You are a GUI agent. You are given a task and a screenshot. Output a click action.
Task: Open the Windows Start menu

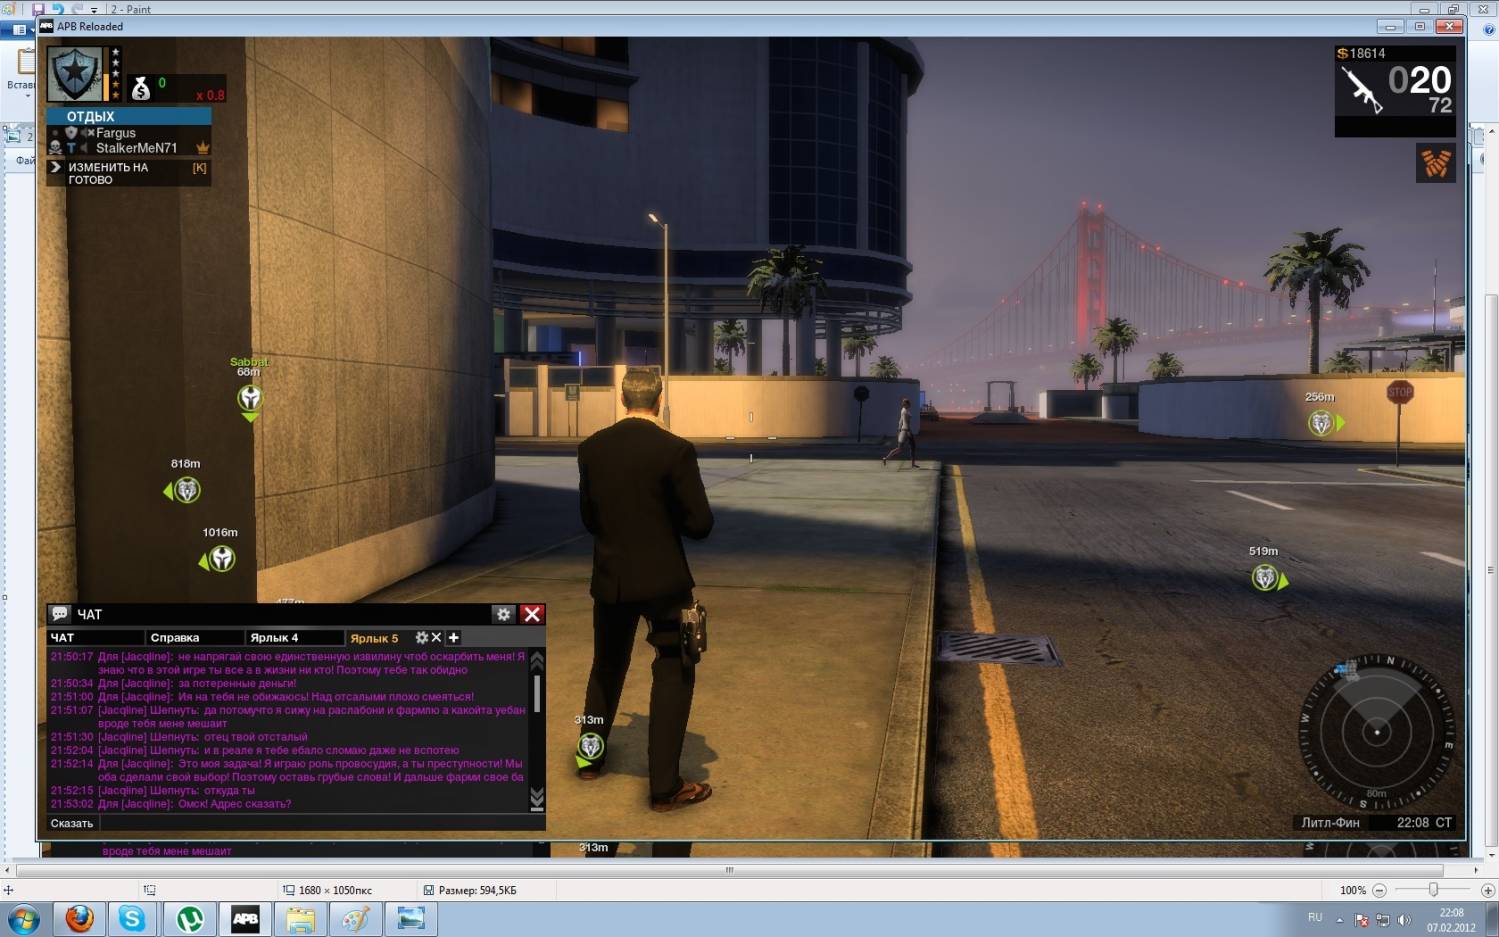[24, 919]
